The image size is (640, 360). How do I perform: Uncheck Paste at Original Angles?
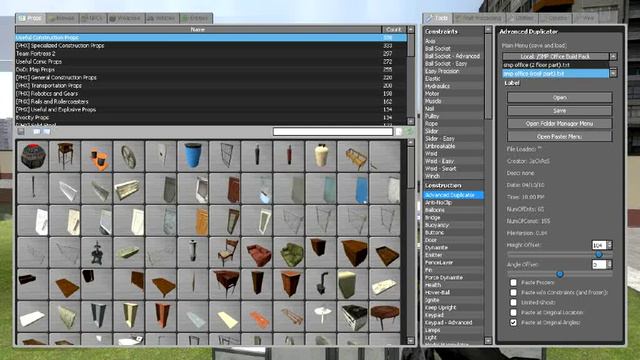point(513,322)
